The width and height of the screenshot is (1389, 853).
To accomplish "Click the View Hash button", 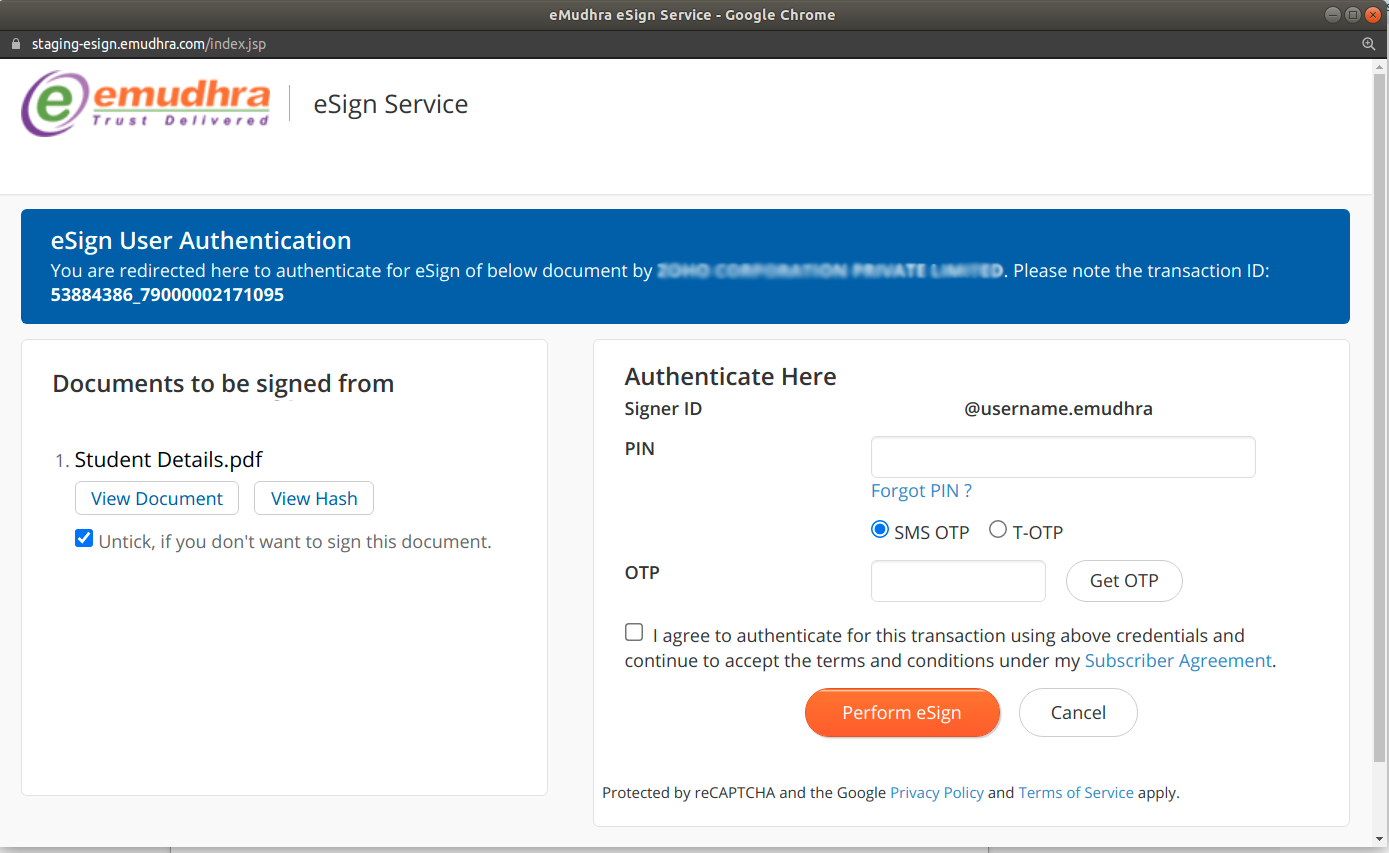I will coord(314,498).
